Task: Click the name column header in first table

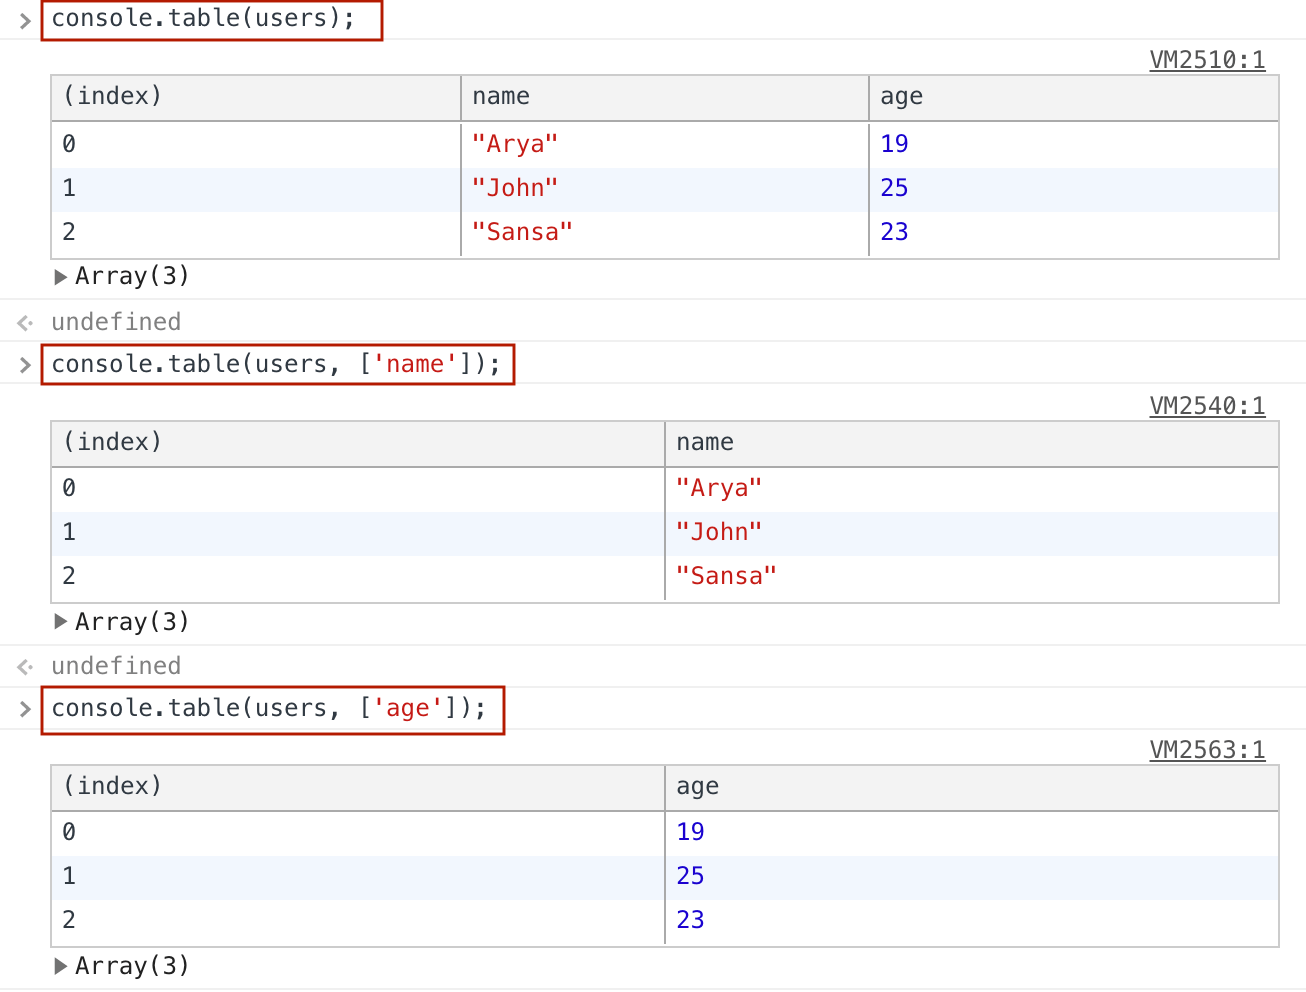Action: point(665,97)
